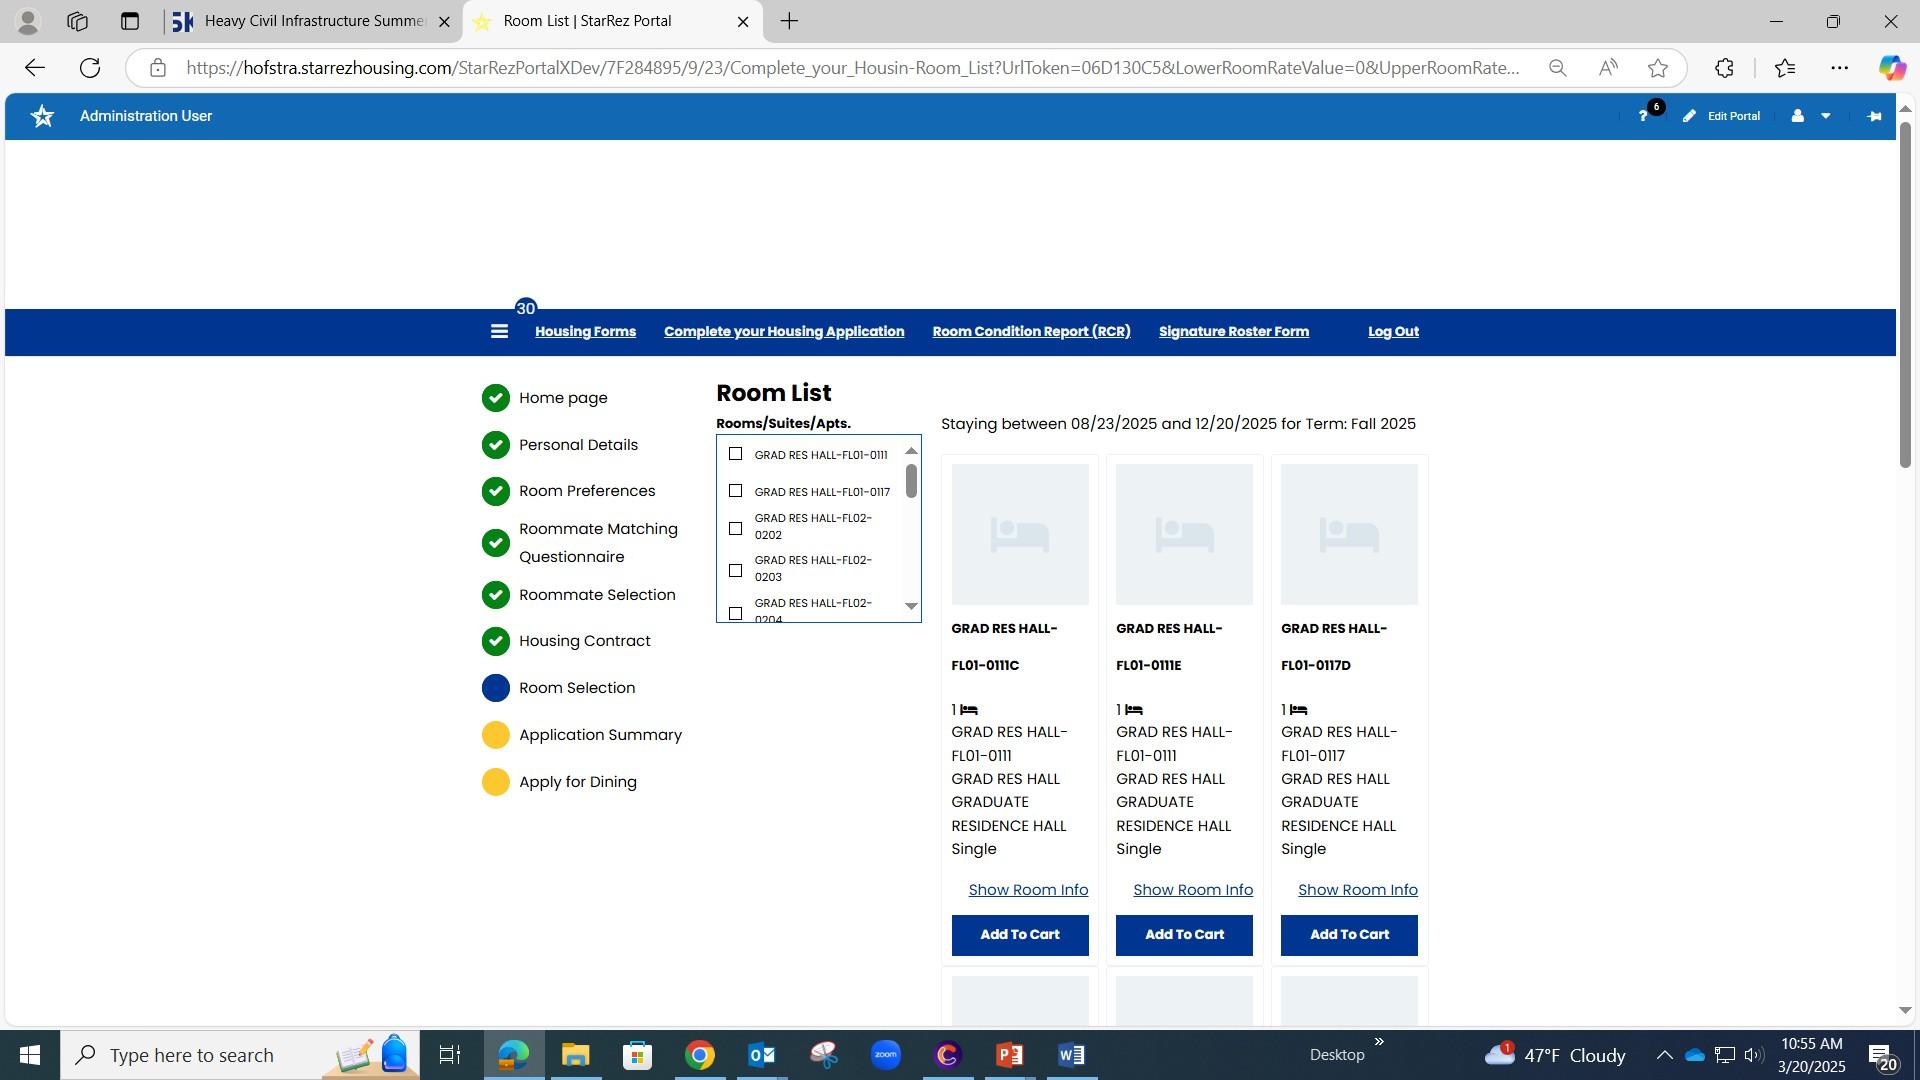The height and width of the screenshot is (1080, 1920).
Task: Open Complete your Housing Application menu
Action: (784, 332)
